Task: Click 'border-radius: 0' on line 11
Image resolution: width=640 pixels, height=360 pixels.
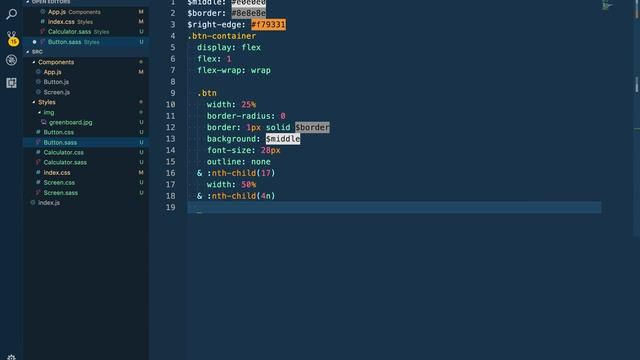Action: 246,116
